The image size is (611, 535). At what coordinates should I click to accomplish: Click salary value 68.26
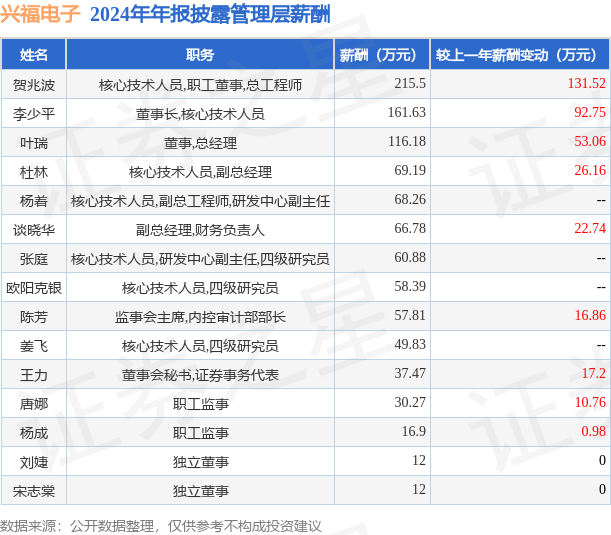(410, 200)
